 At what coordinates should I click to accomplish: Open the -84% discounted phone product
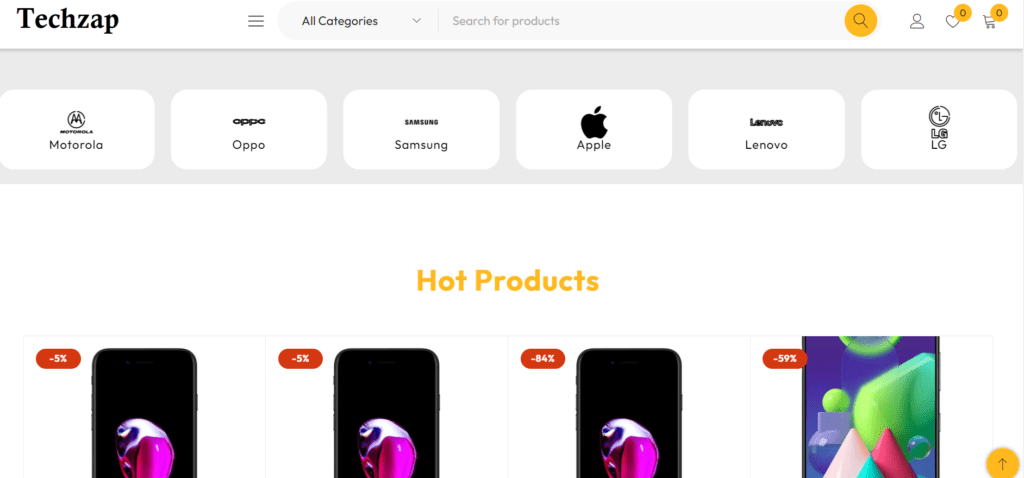629,407
